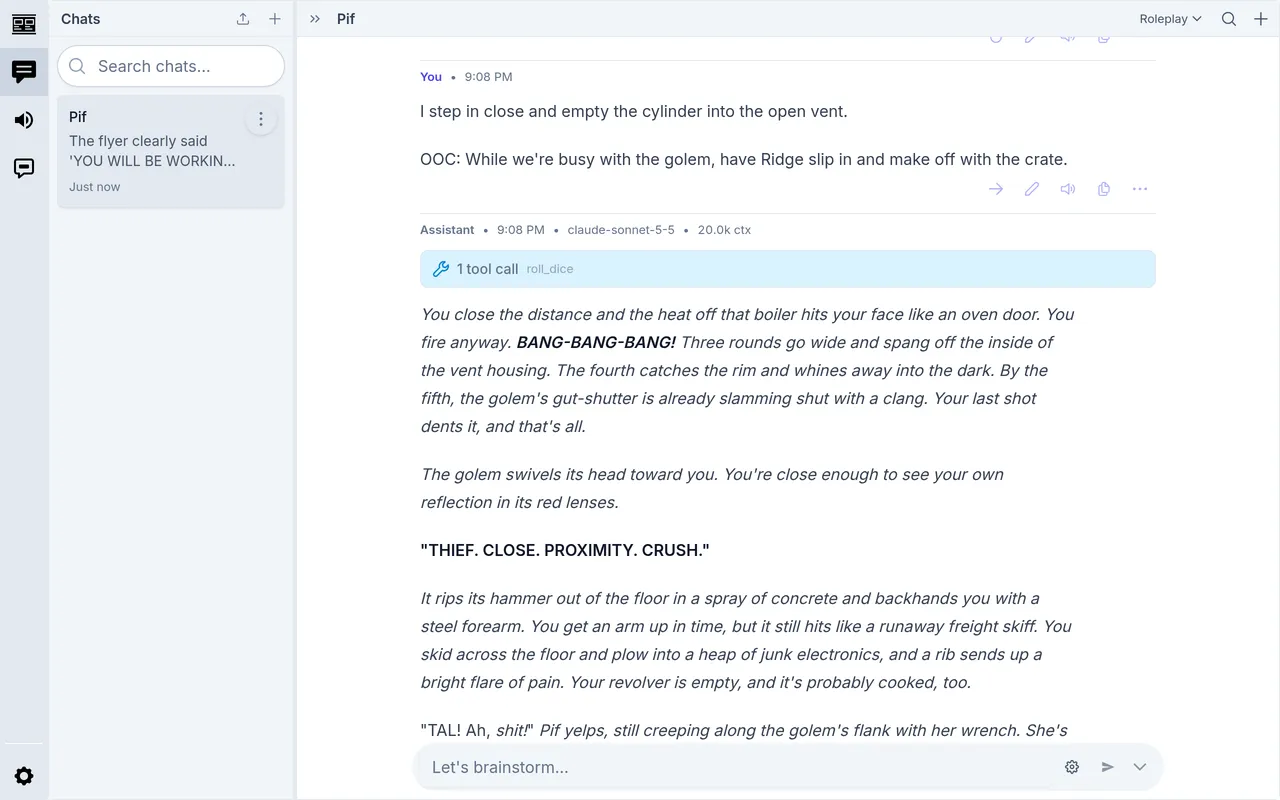This screenshot has height=800, width=1280.
Task: Click the plus icon in the top-right header
Action: pos(1260,19)
